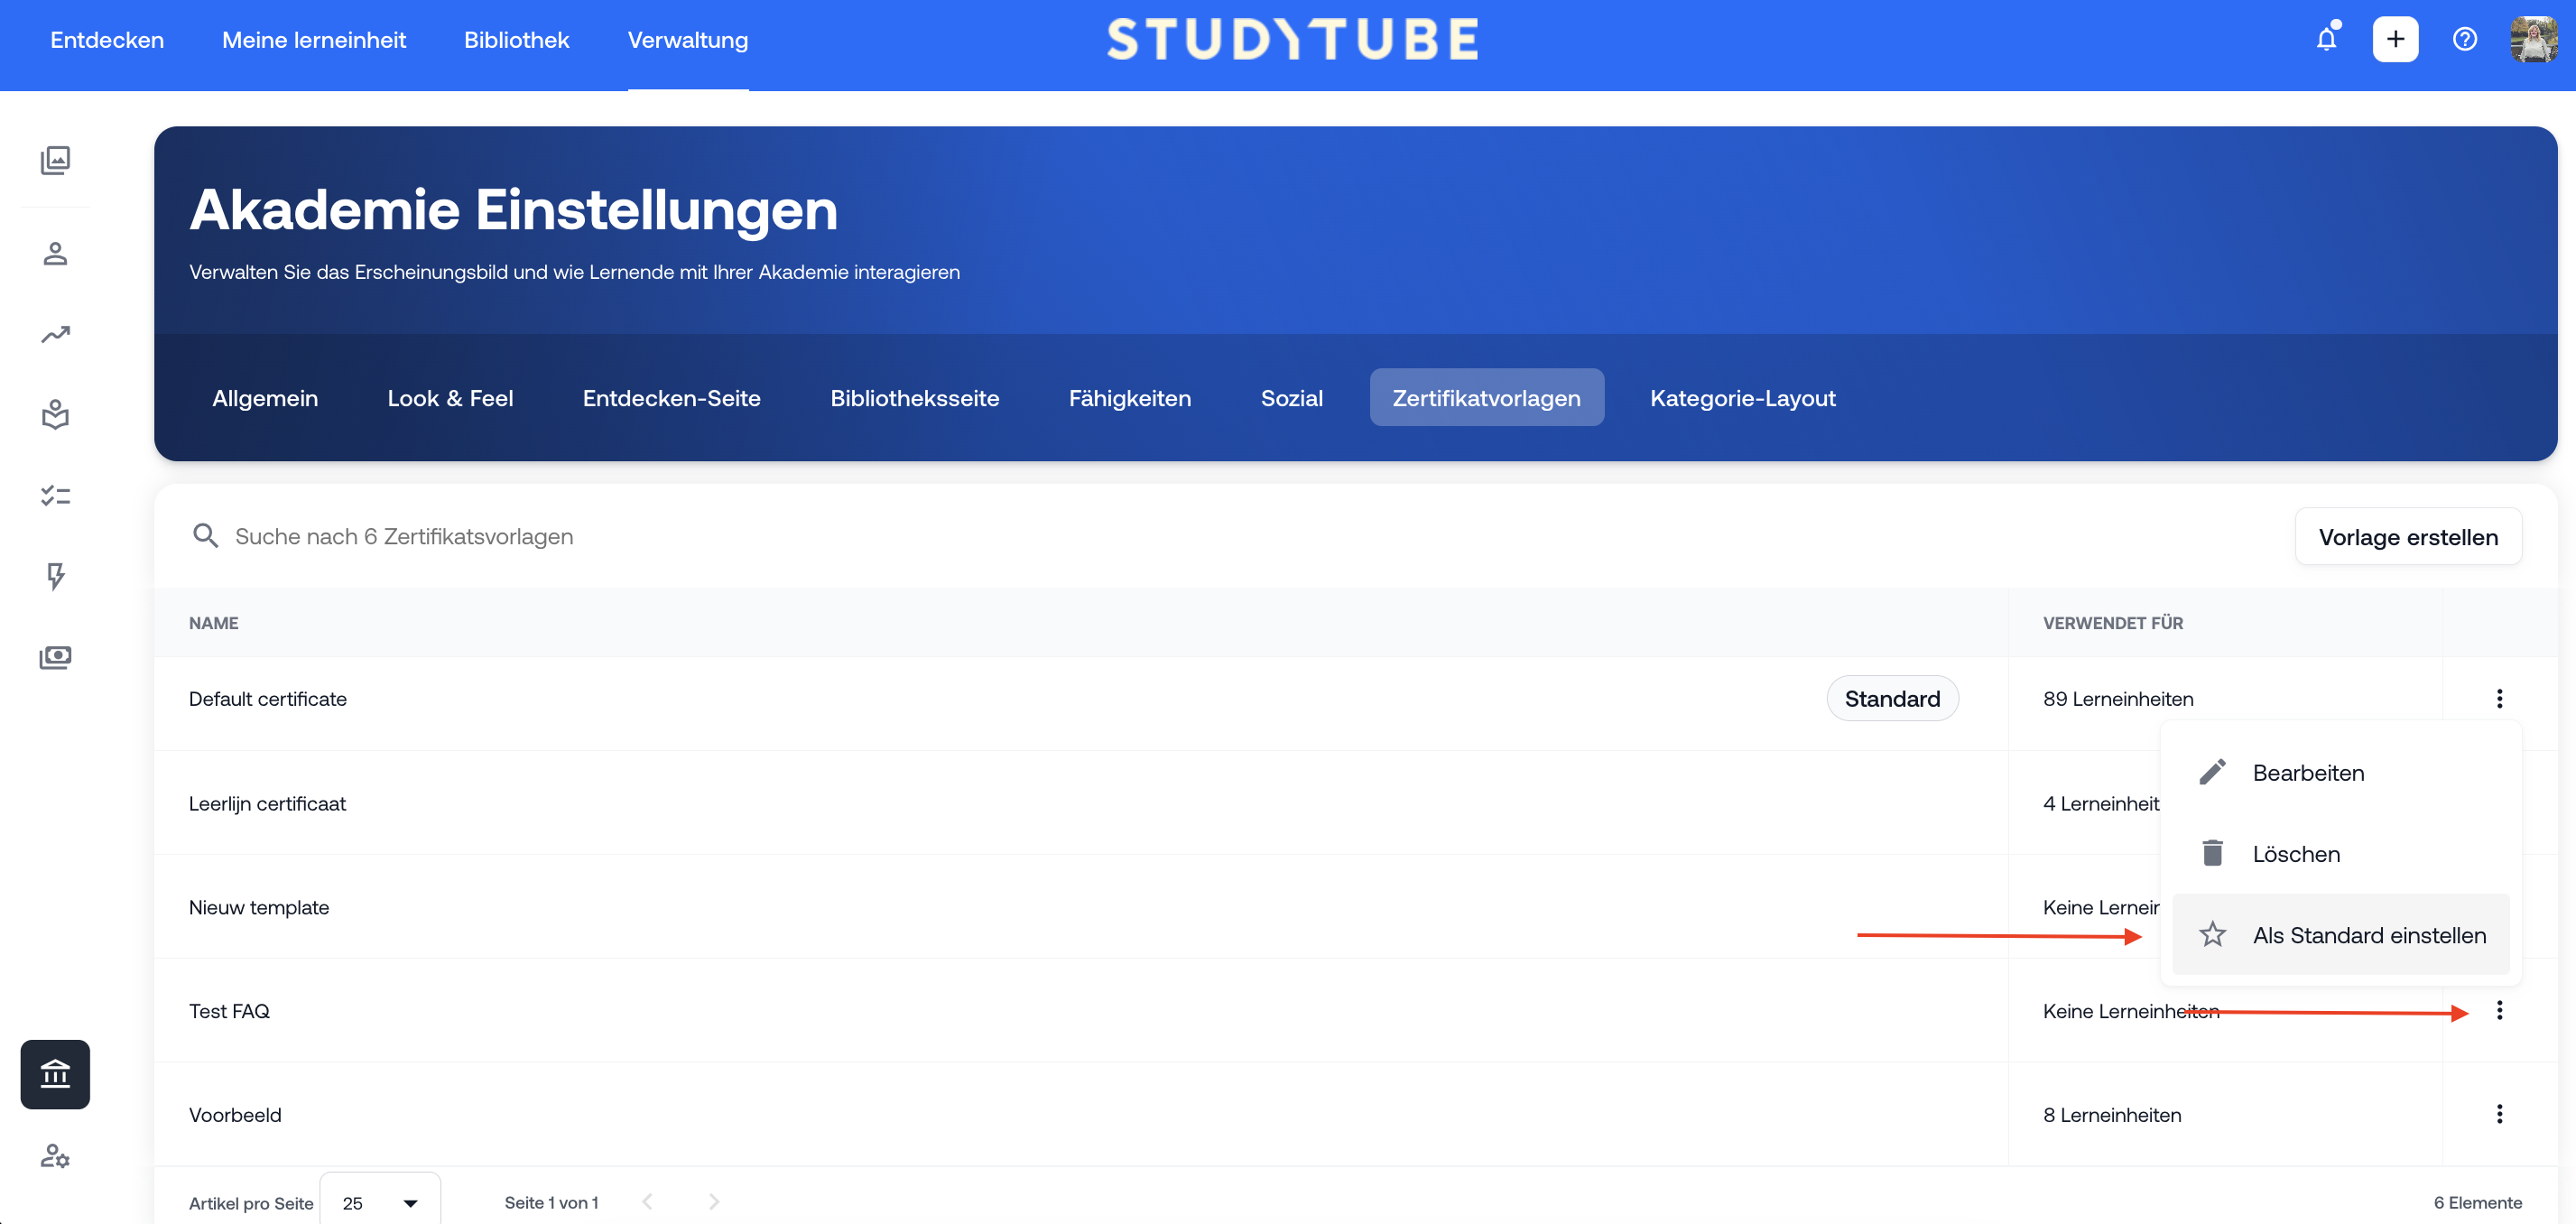Open the user profile avatar
The image size is (2576, 1224).
coord(2533,40)
